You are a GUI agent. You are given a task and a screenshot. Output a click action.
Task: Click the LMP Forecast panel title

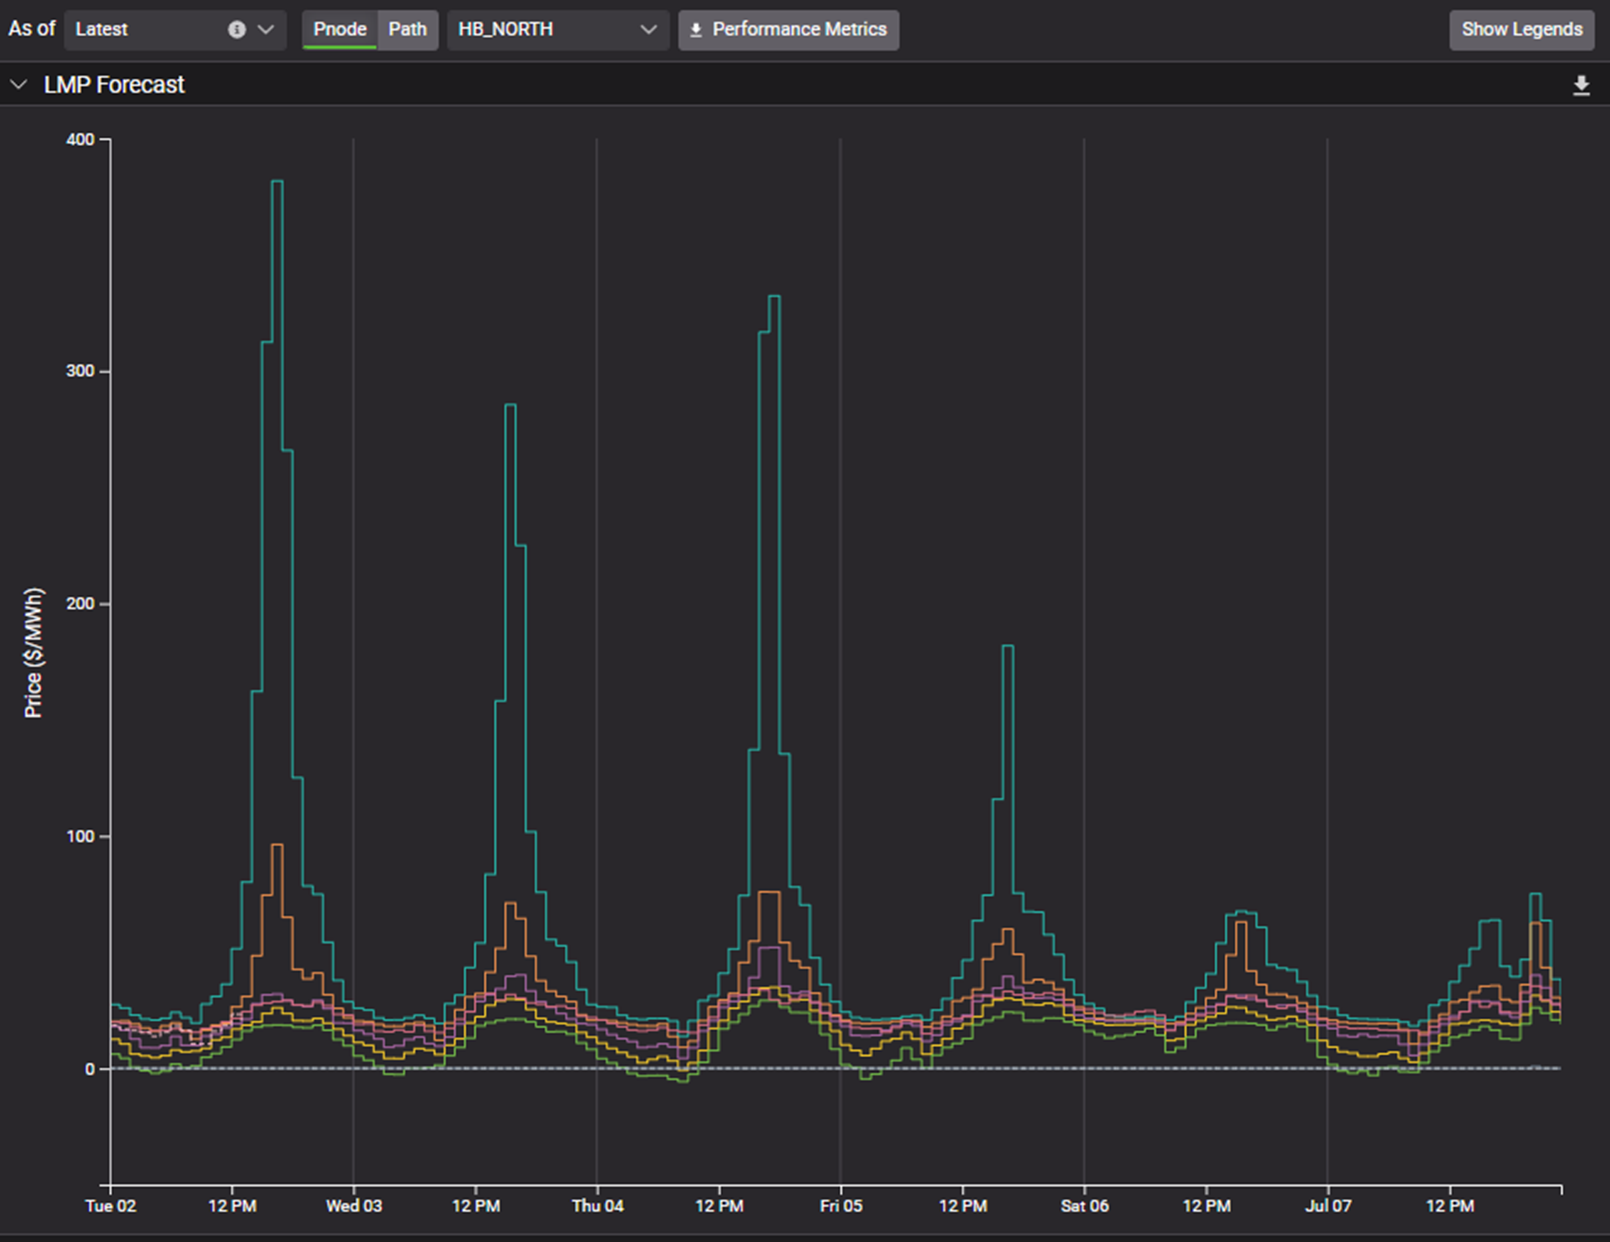(x=114, y=85)
